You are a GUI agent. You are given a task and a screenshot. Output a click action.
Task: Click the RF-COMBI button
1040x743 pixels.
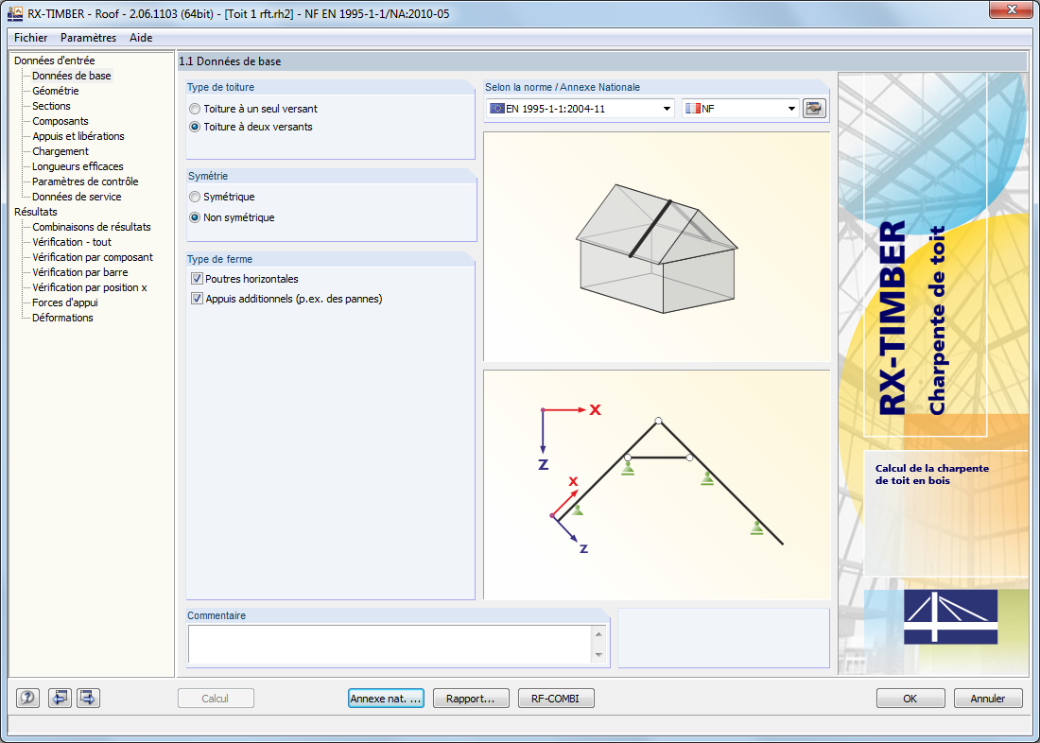556,699
